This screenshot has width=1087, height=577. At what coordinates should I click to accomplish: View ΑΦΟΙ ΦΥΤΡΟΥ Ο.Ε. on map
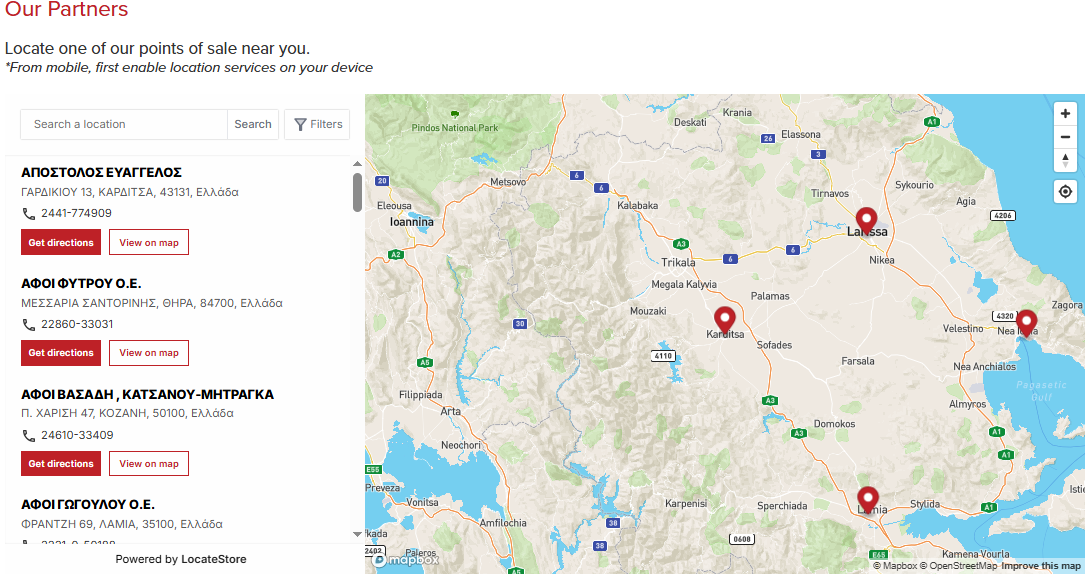click(x=149, y=353)
